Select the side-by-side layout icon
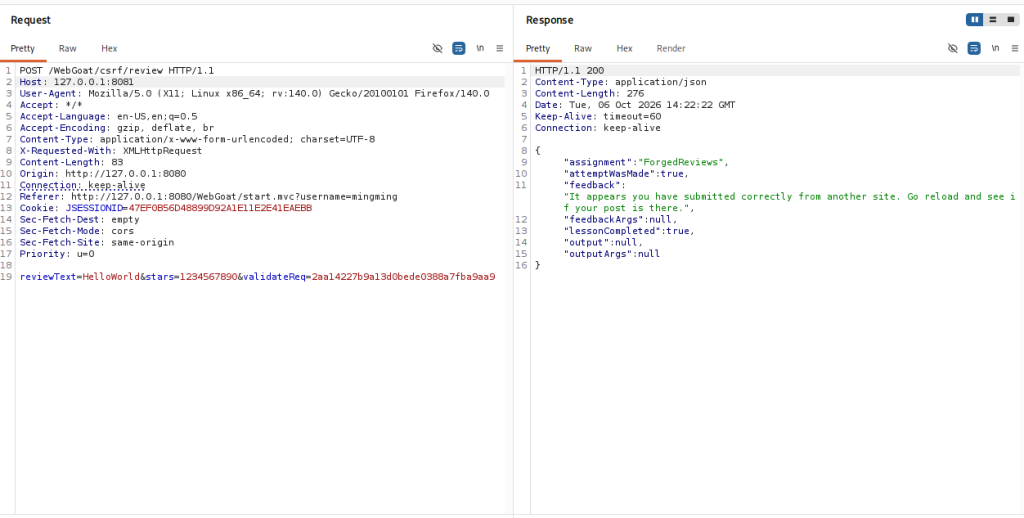1024x518 pixels. pos(975,20)
